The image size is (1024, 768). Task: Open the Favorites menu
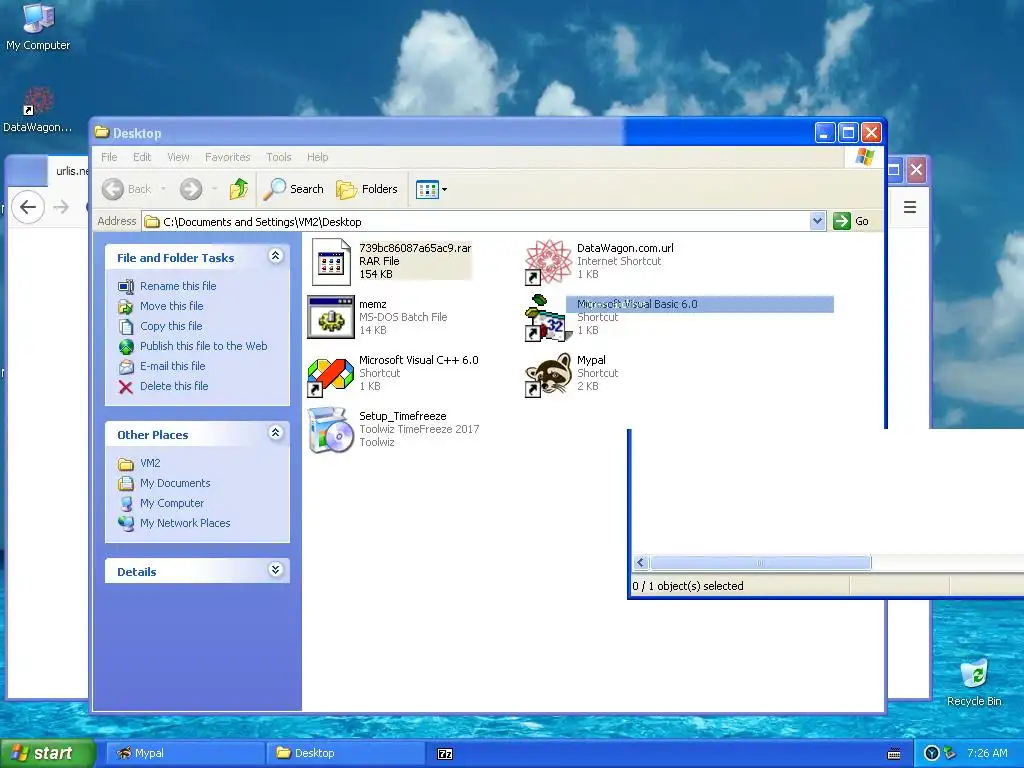pos(227,157)
